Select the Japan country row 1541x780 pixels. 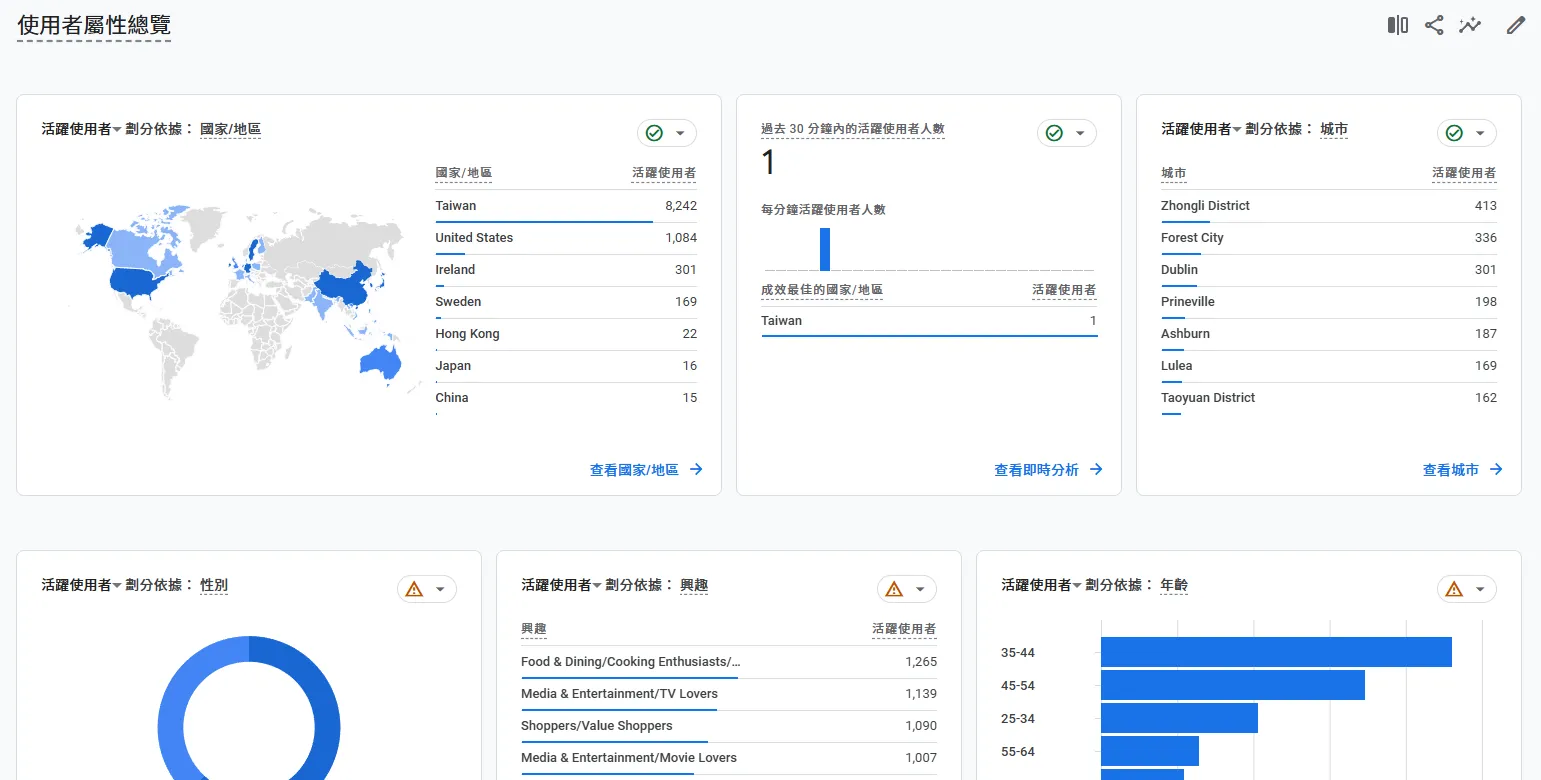coord(566,366)
